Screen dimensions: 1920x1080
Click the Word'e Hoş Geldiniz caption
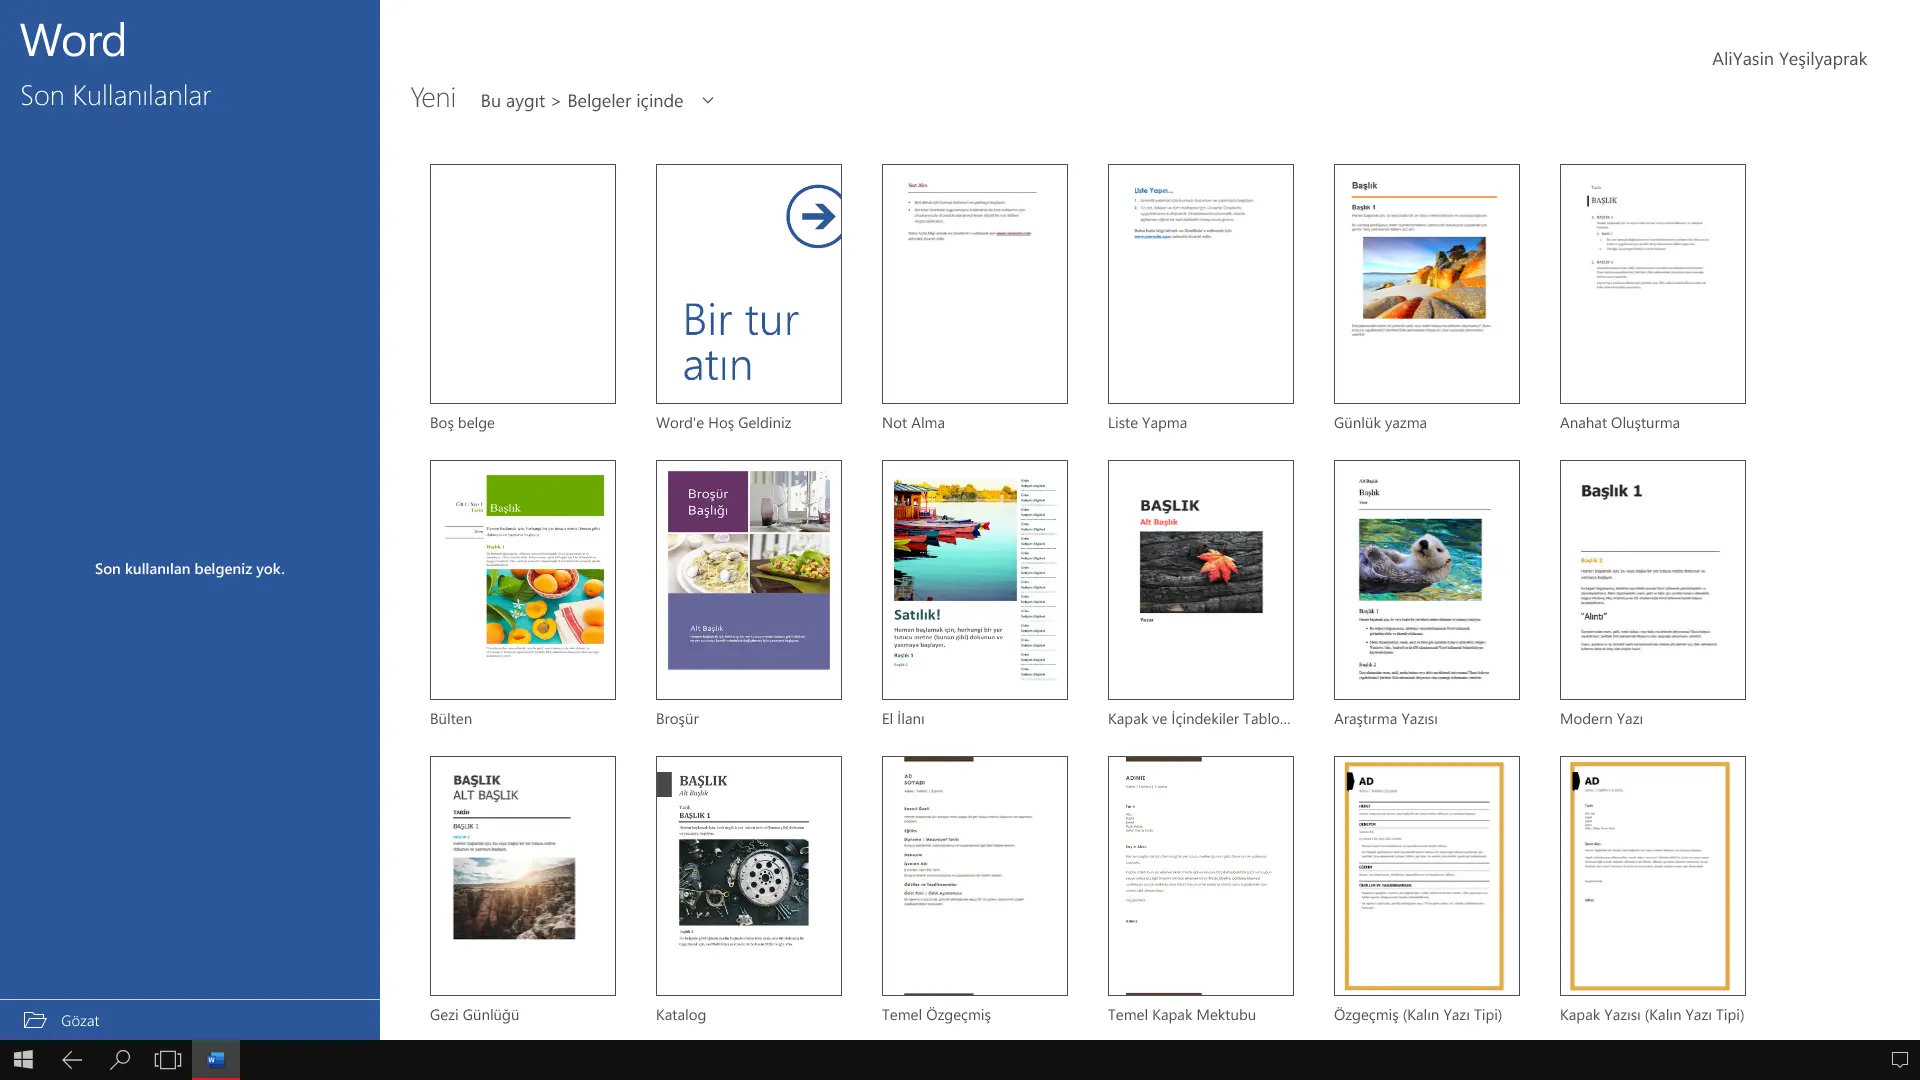coord(723,423)
